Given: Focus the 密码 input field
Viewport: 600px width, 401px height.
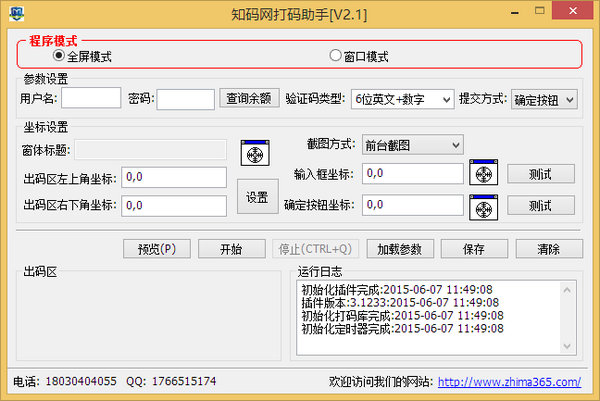Looking at the screenshot, I should pyautogui.click(x=186, y=99).
